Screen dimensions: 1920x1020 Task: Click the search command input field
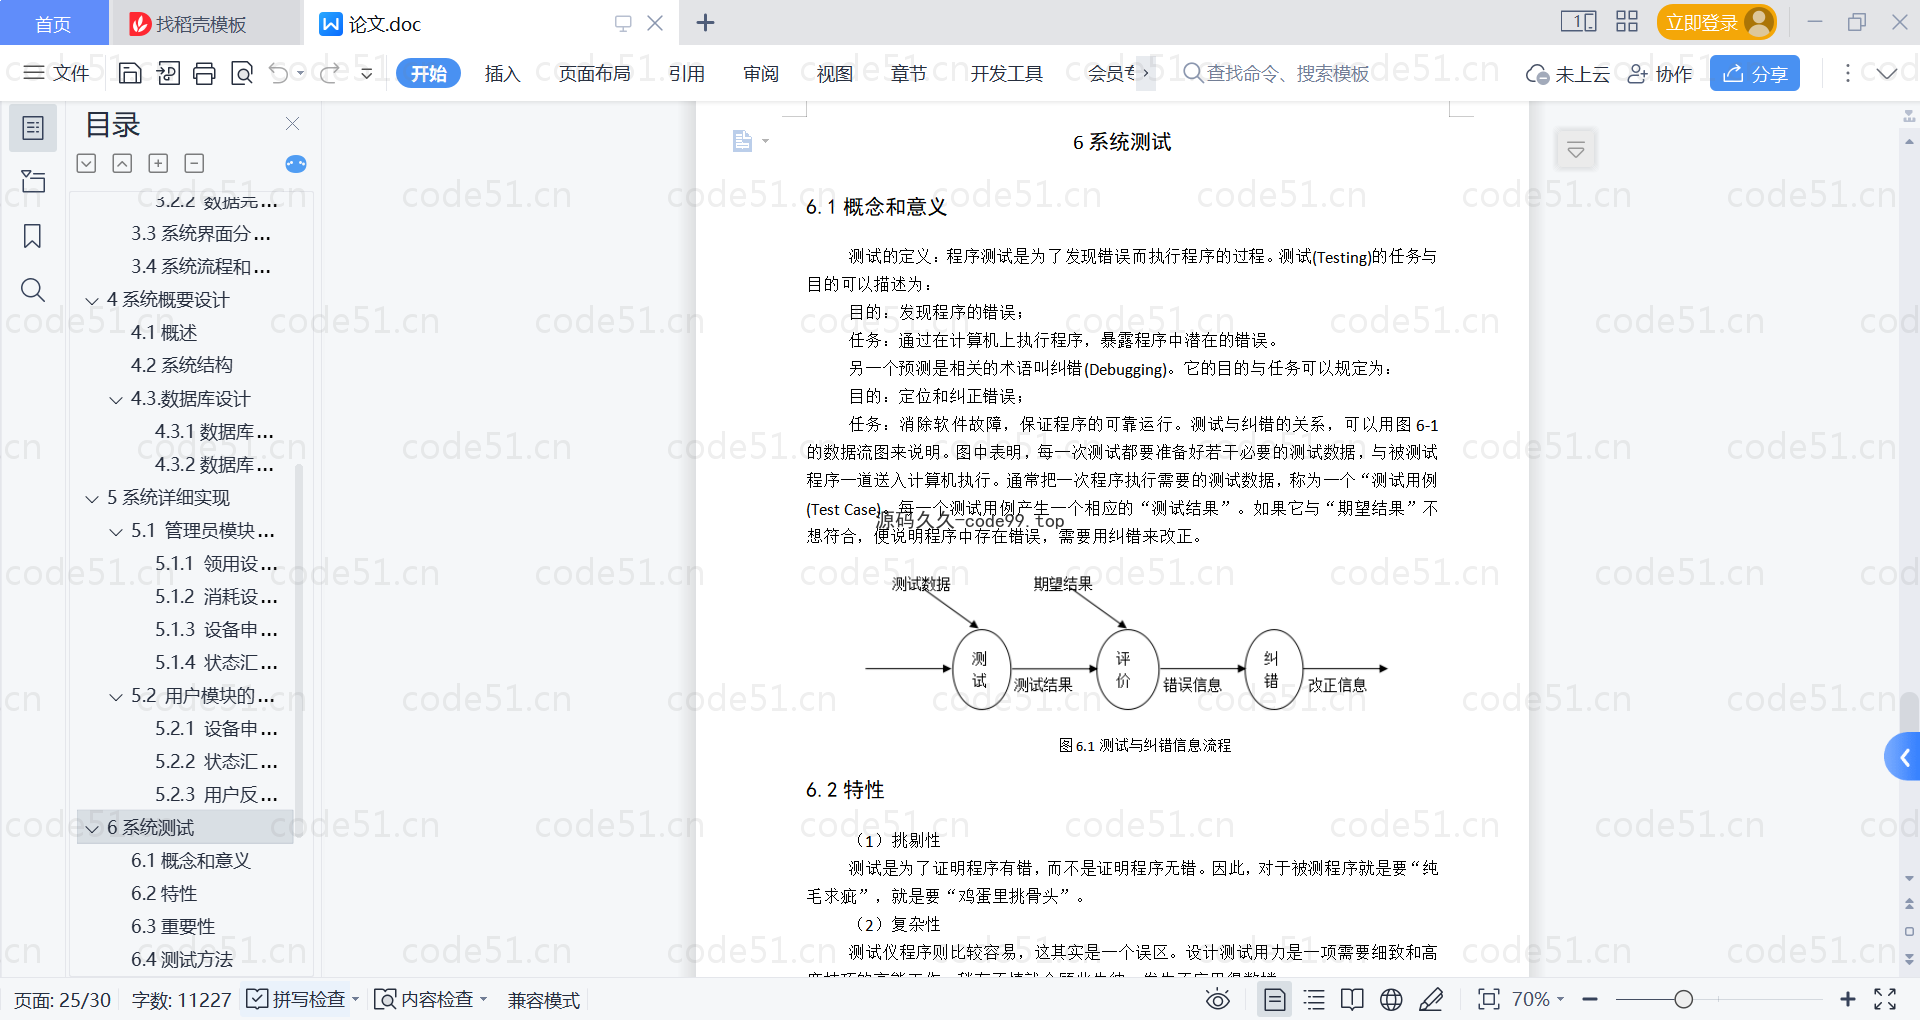(1276, 73)
